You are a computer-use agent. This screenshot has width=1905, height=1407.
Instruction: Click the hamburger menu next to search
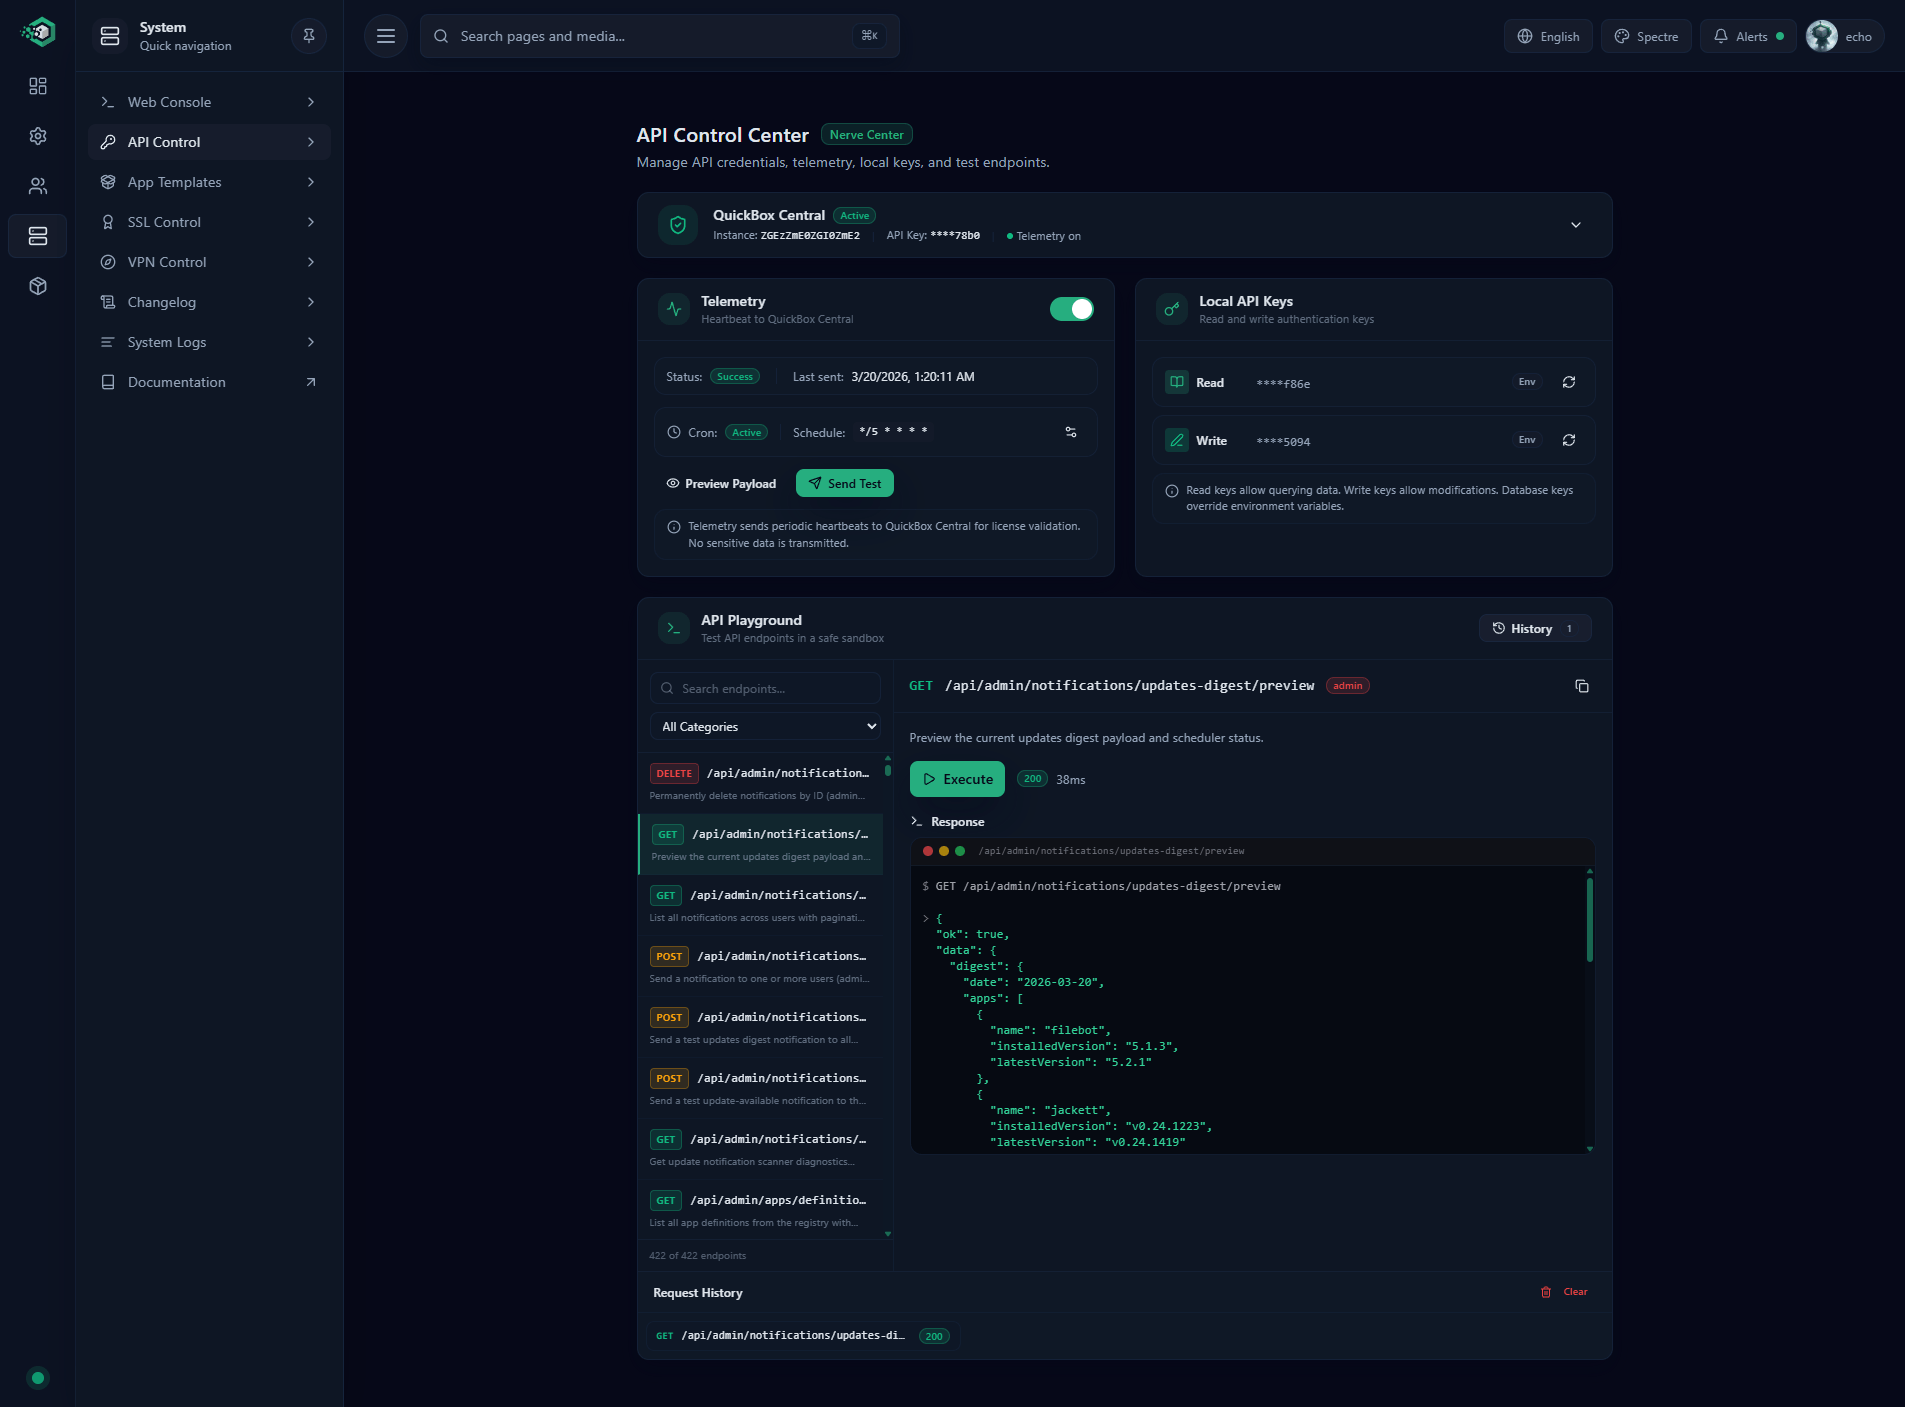(x=385, y=35)
